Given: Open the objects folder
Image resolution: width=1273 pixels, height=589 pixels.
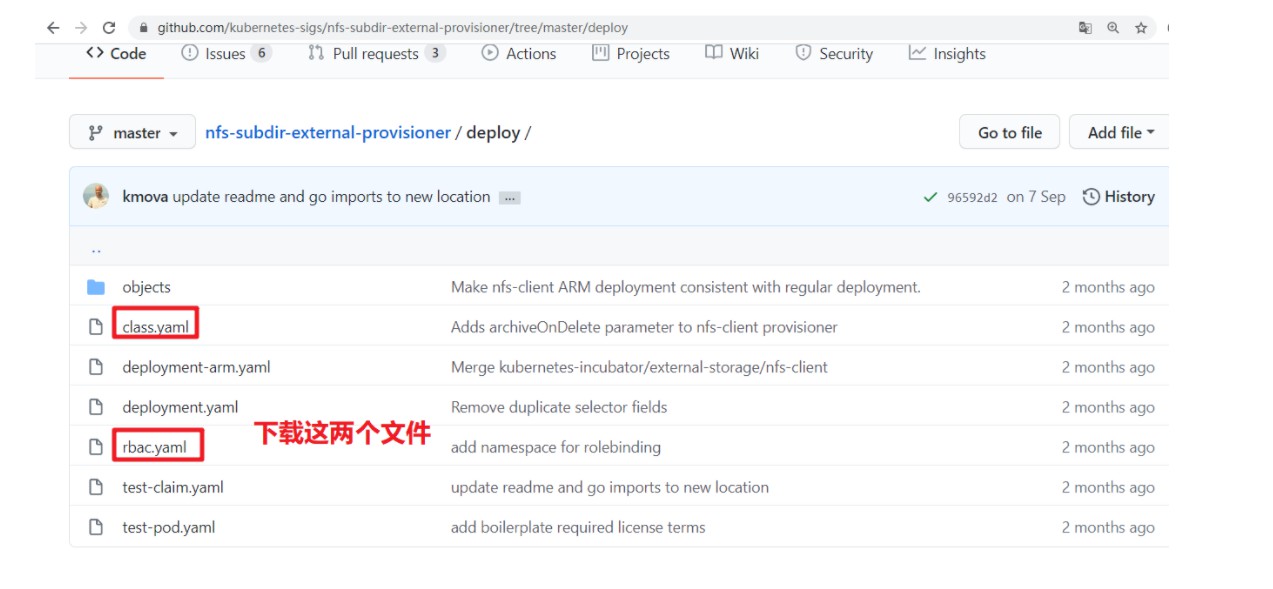Looking at the screenshot, I should click(147, 287).
